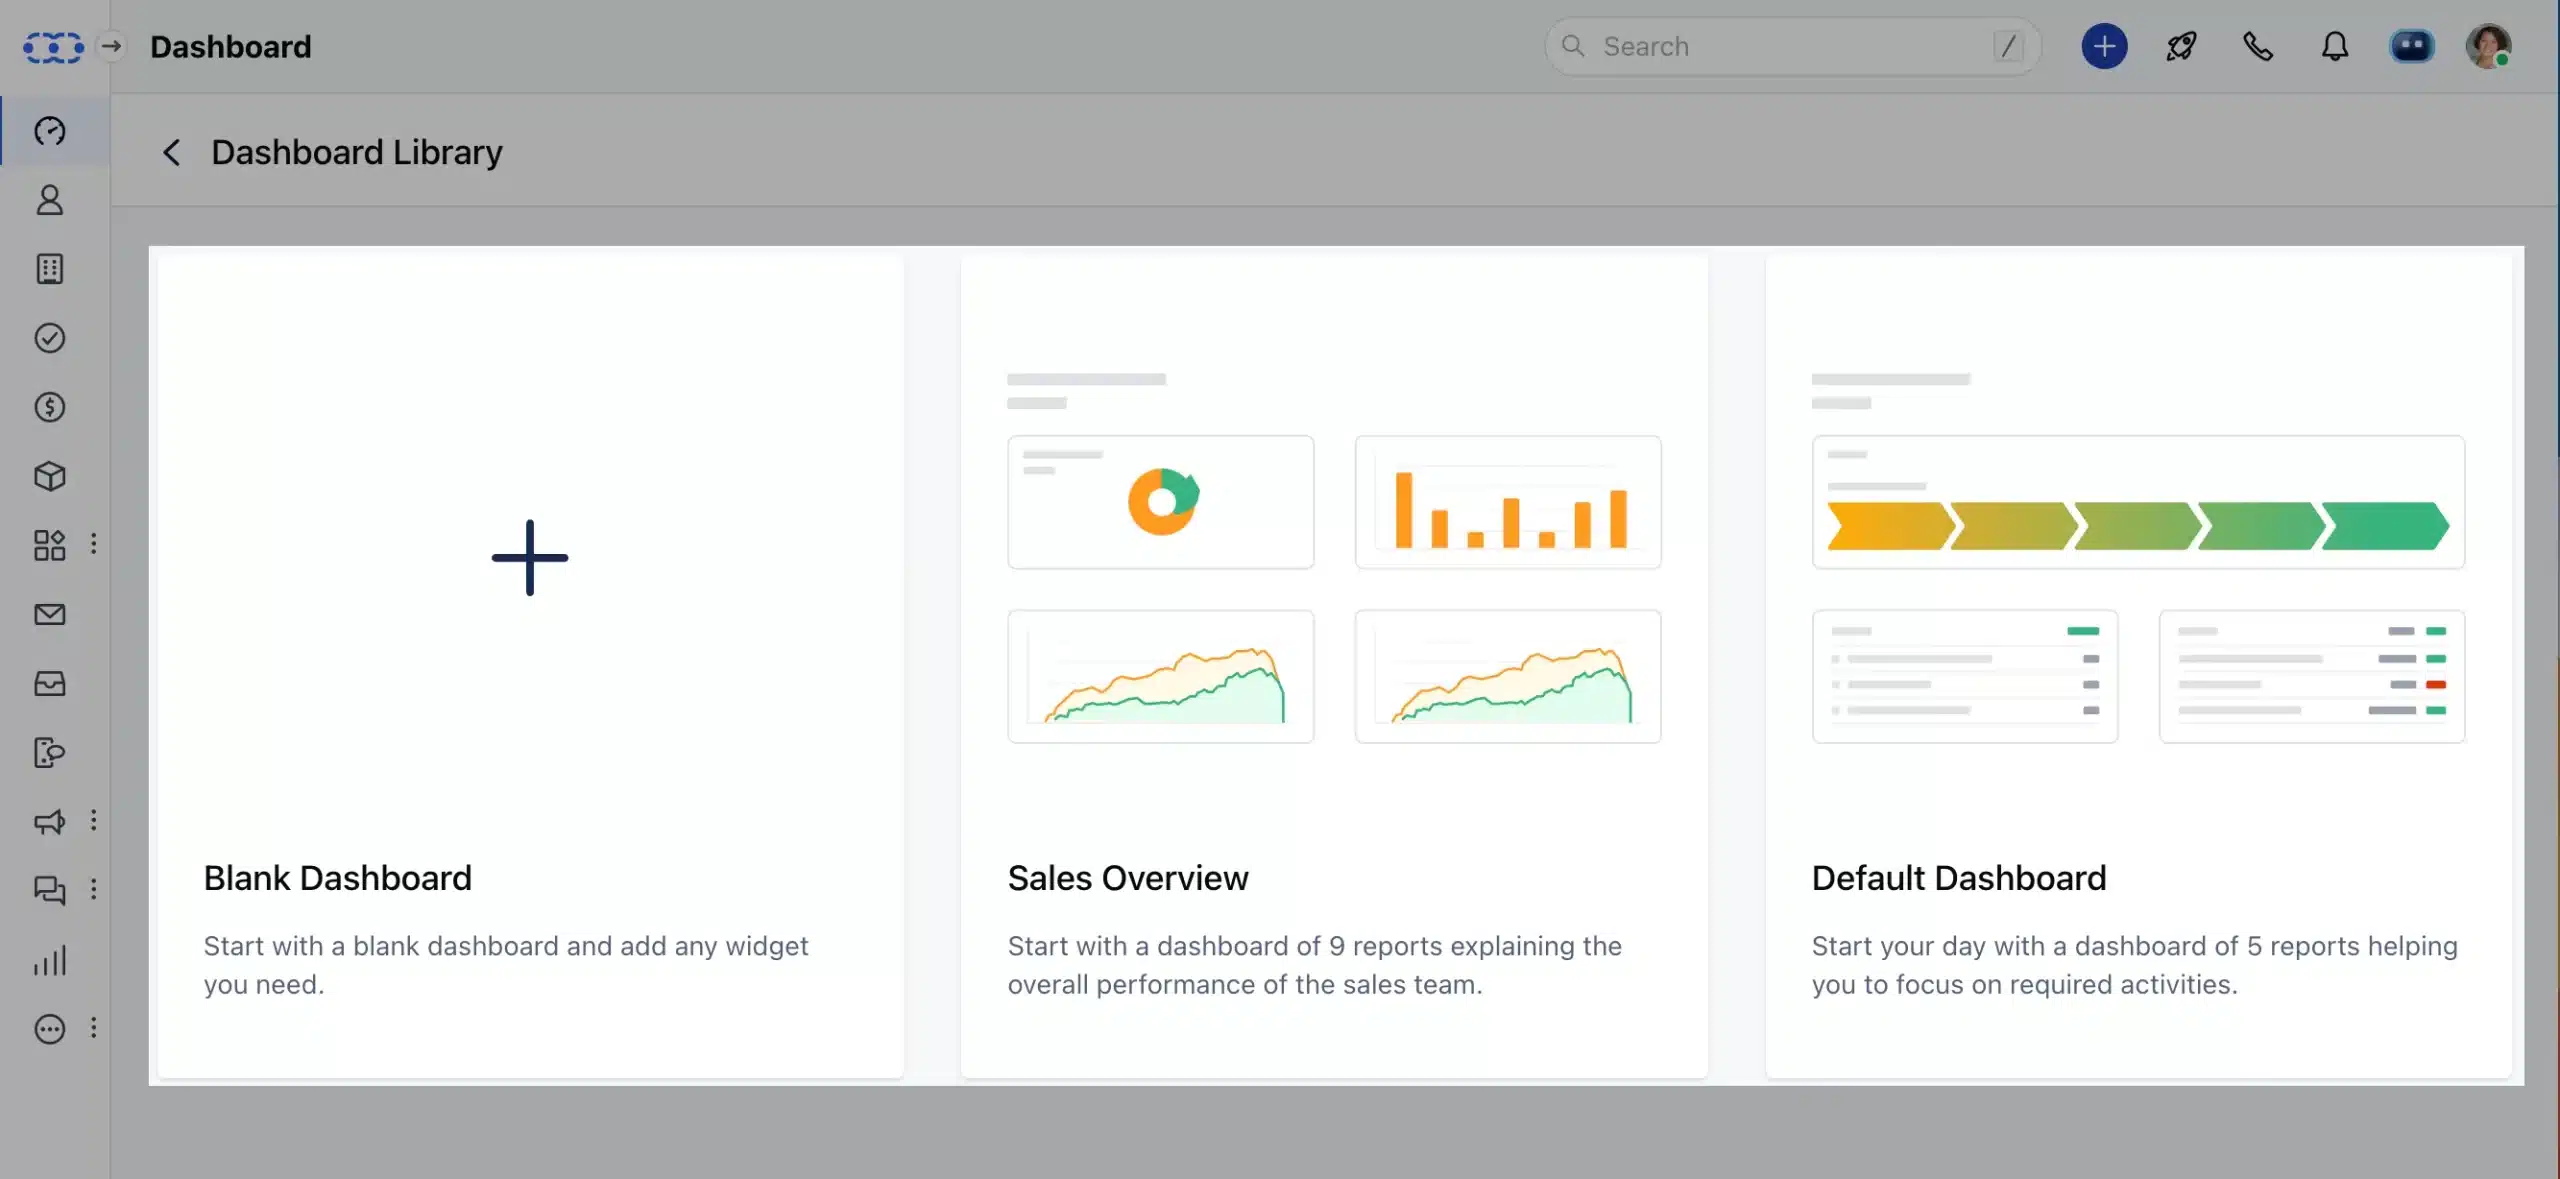Image resolution: width=2560 pixels, height=1179 pixels.
Task: Toggle the rocket/feature icon in toolbar
Action: 2181,46
